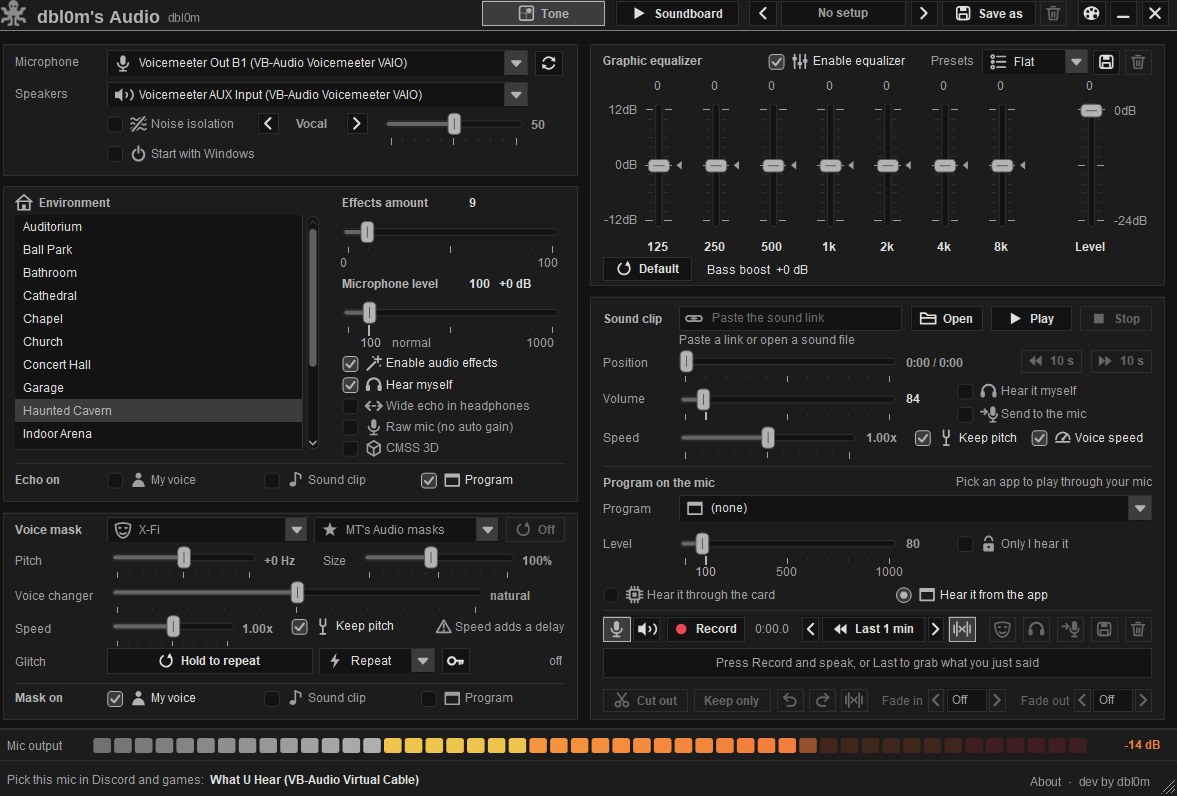
Task: Enable CMSS 3D option
Action: click(351, 448)
